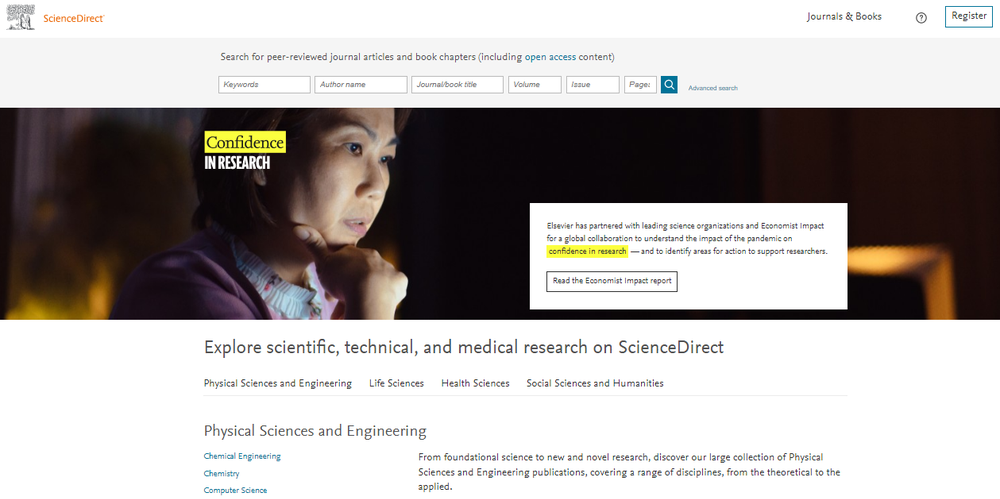
Task: Follow the open access link
Action: (x=550, y=57)
